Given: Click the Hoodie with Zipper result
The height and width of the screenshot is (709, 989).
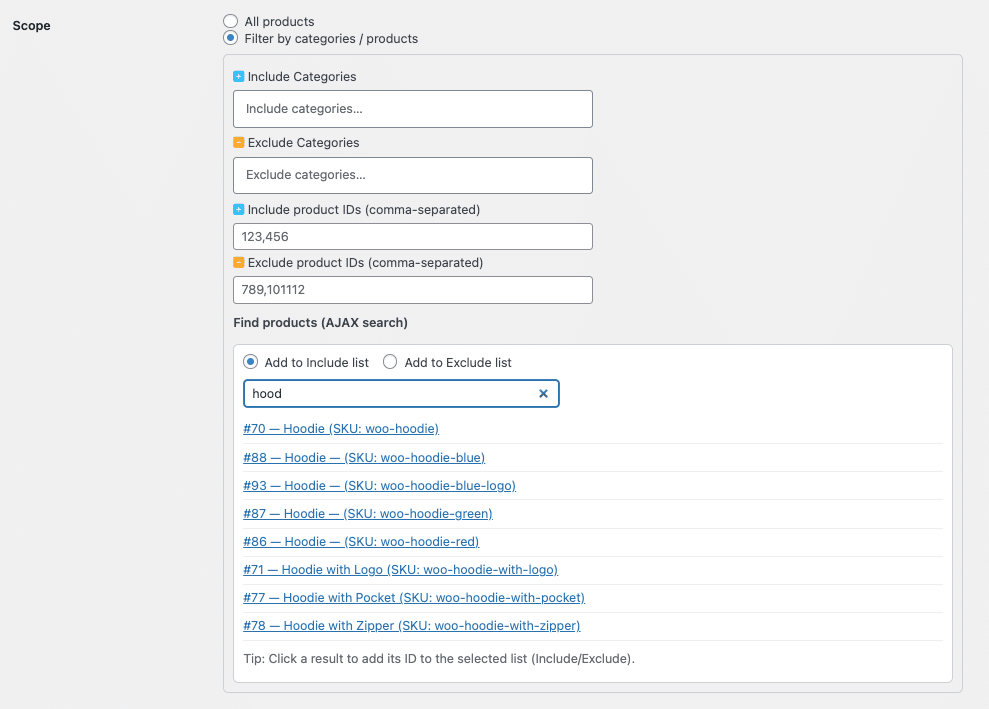Looking at the screenshot, I should 411,625.
